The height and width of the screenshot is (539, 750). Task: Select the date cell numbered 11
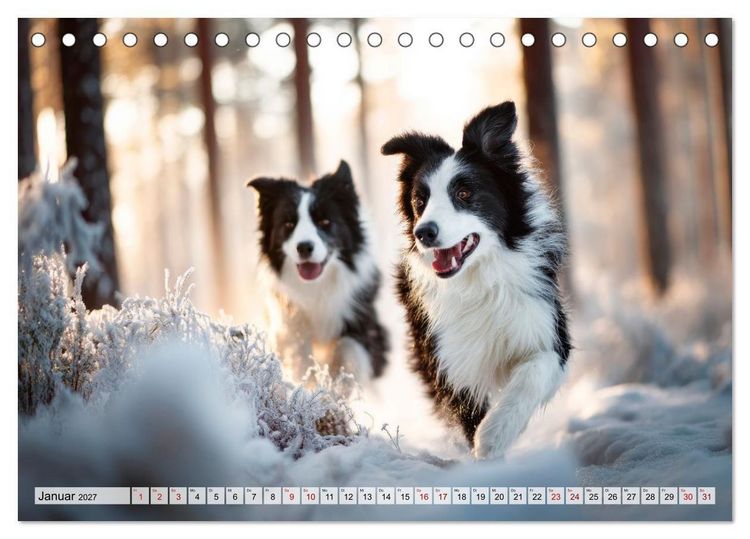[x=329, y=495]
